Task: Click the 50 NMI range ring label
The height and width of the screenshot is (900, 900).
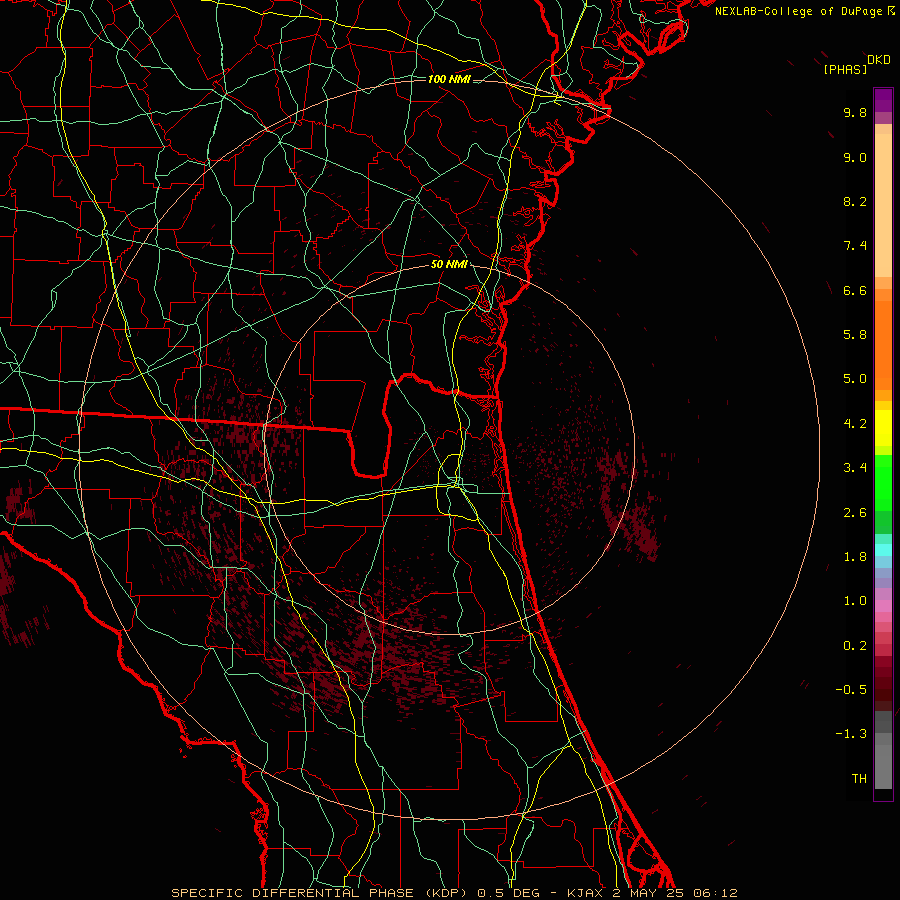Action: [449, 265]
